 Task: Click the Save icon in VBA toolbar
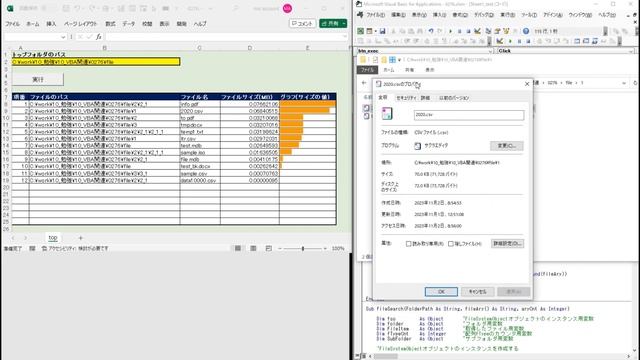(x=382, y=31)
